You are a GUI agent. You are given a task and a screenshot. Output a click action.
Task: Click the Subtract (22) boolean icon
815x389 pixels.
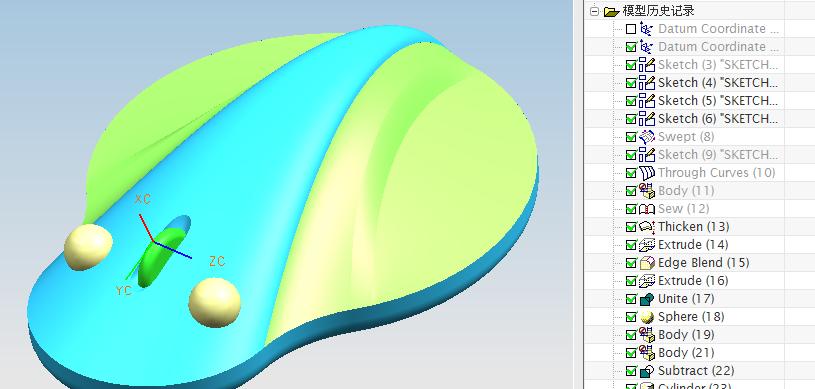(x=647, y=371)
